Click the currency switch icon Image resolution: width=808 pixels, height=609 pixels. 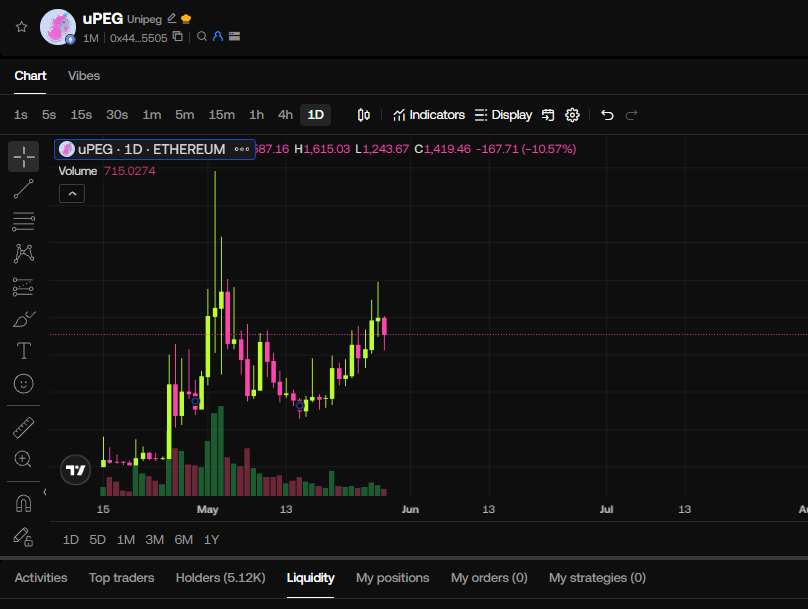pos(548,115)
